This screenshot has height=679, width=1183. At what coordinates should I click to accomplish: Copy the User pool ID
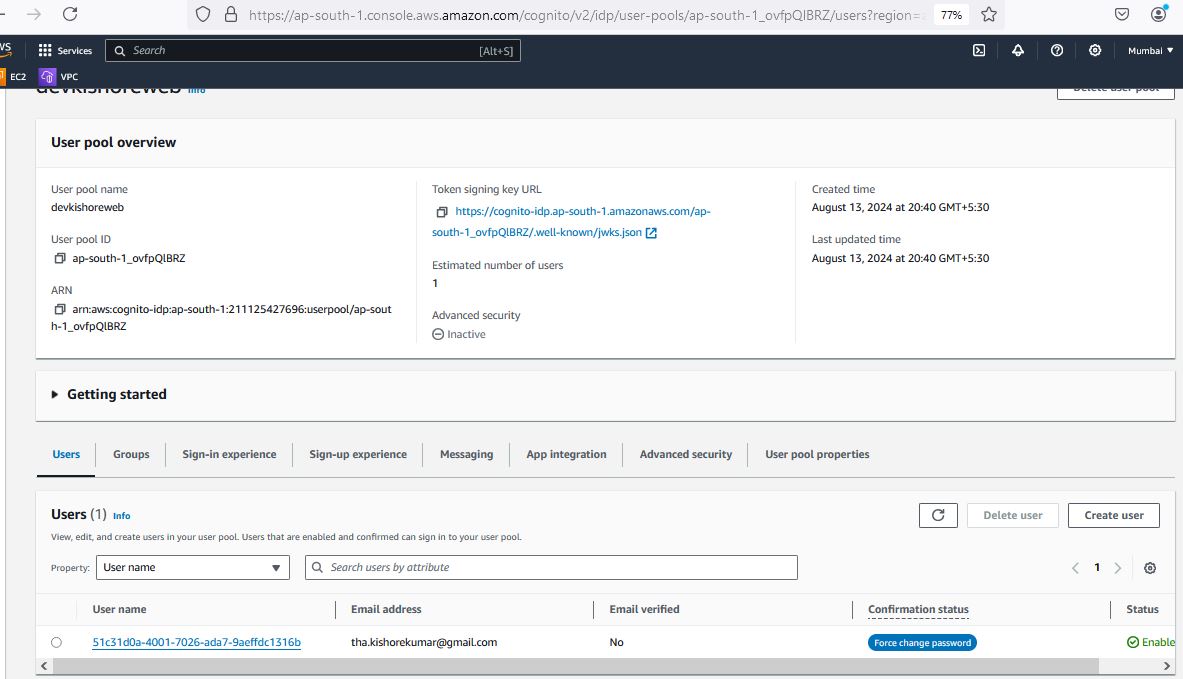[60, 258]
